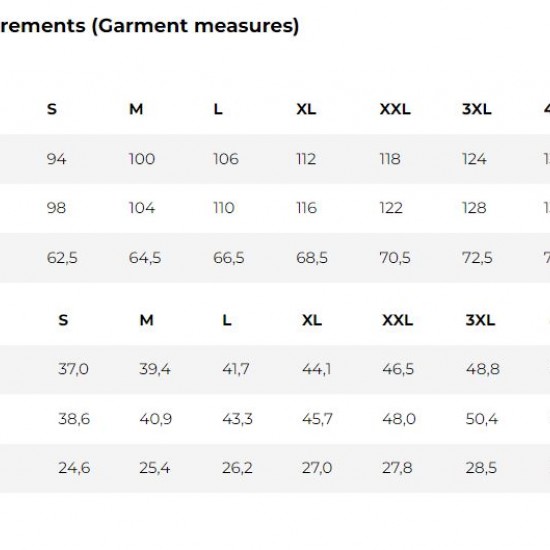Click the value 62,5 in top table
The height and width of the screenshot is (550, 550).
(x=62, y=258)
